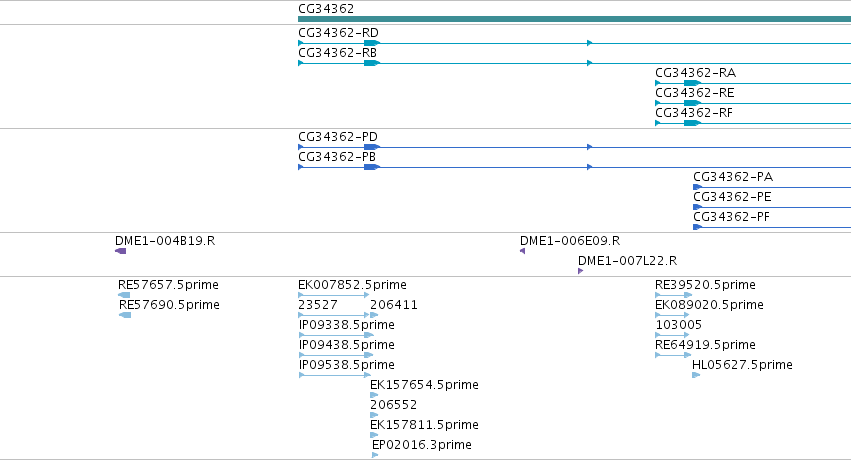Select the DME1-007L22.R feature label
The image size is (851, 460).
tap(627, 261)
